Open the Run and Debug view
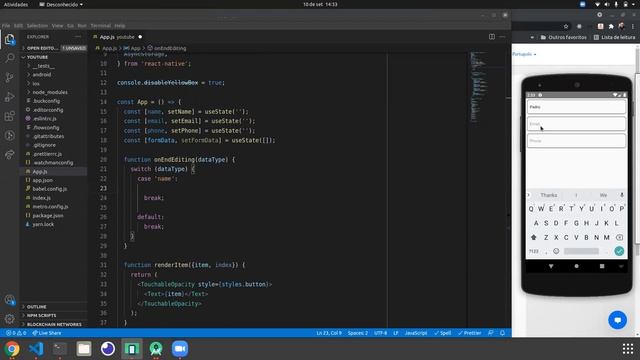Screen dimensions: 640x360 (9, 97)
